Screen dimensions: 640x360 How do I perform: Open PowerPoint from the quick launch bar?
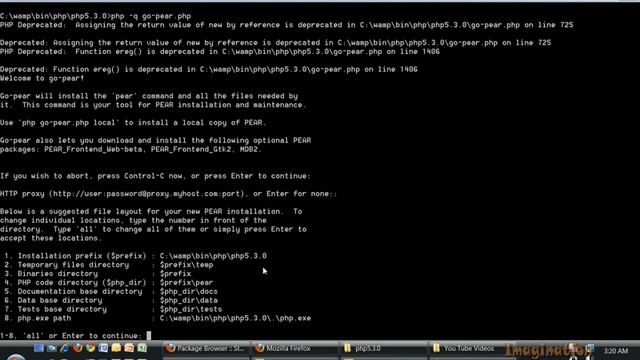[x=129, y=348]
